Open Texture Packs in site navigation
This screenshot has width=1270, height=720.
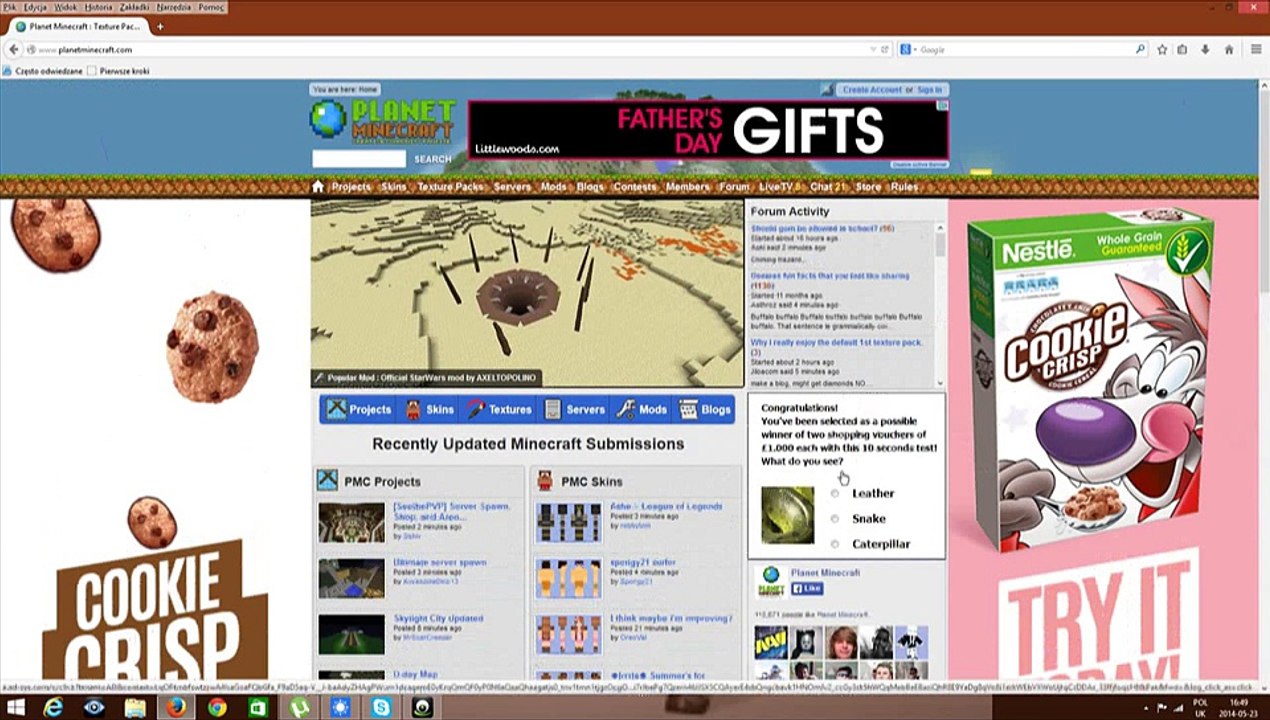[x=450, y=187]
